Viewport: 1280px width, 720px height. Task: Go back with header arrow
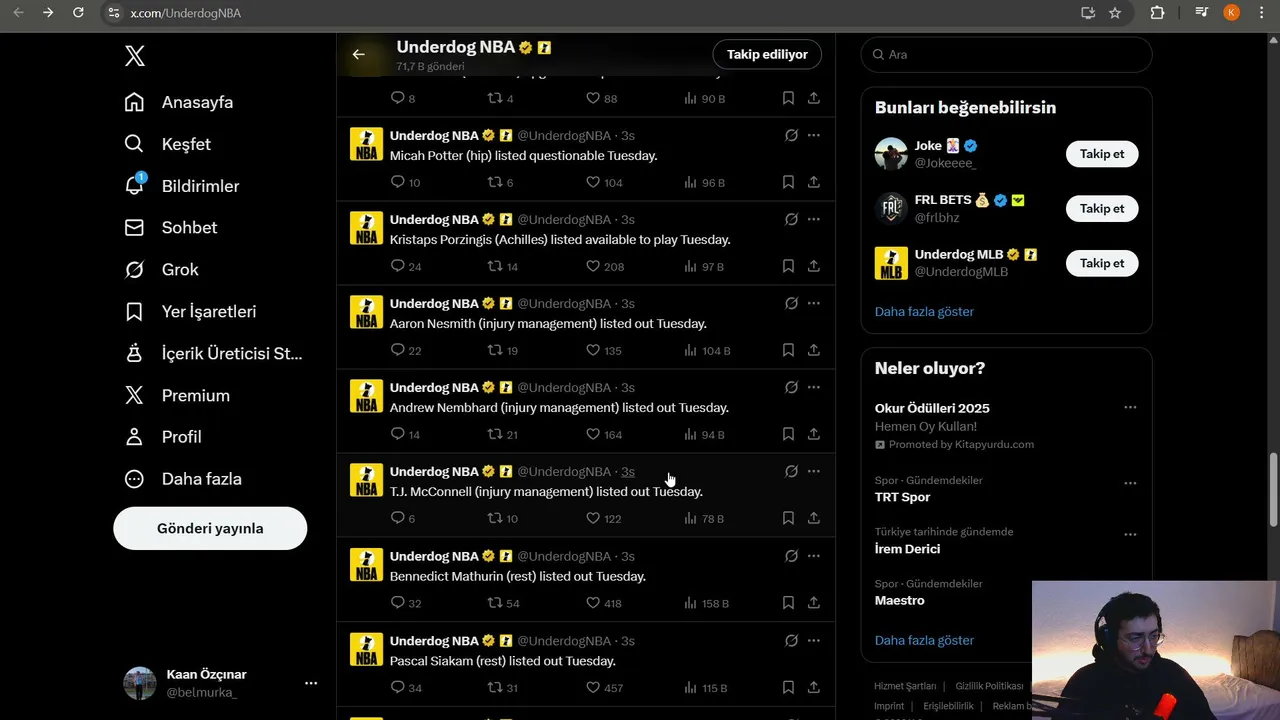point(358,54)
